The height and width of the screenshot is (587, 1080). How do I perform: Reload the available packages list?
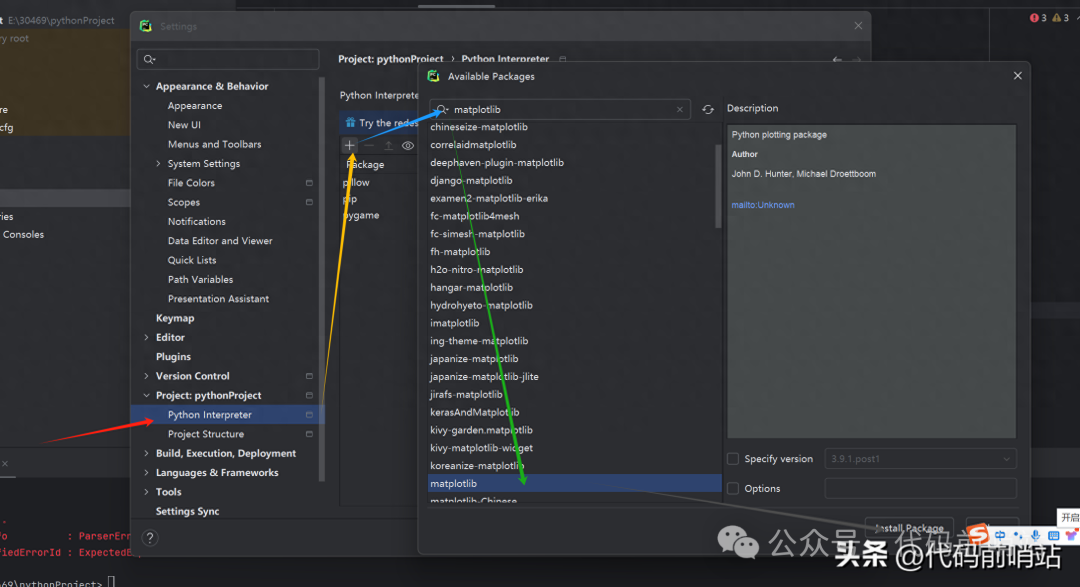click(x=707, y=110)
